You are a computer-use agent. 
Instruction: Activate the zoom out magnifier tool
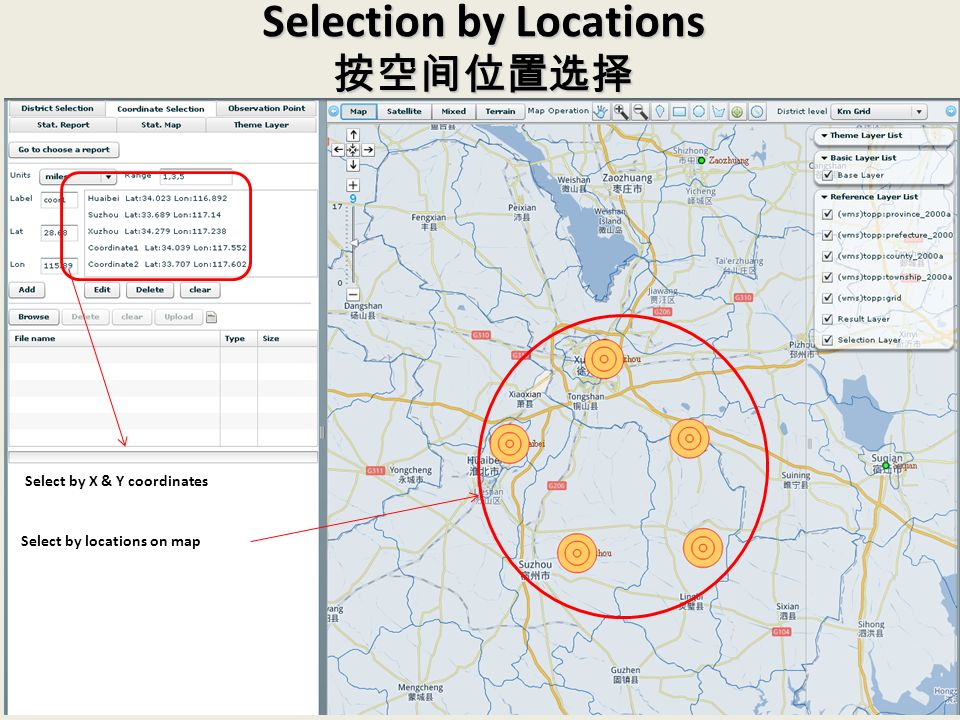coord(640,111)
